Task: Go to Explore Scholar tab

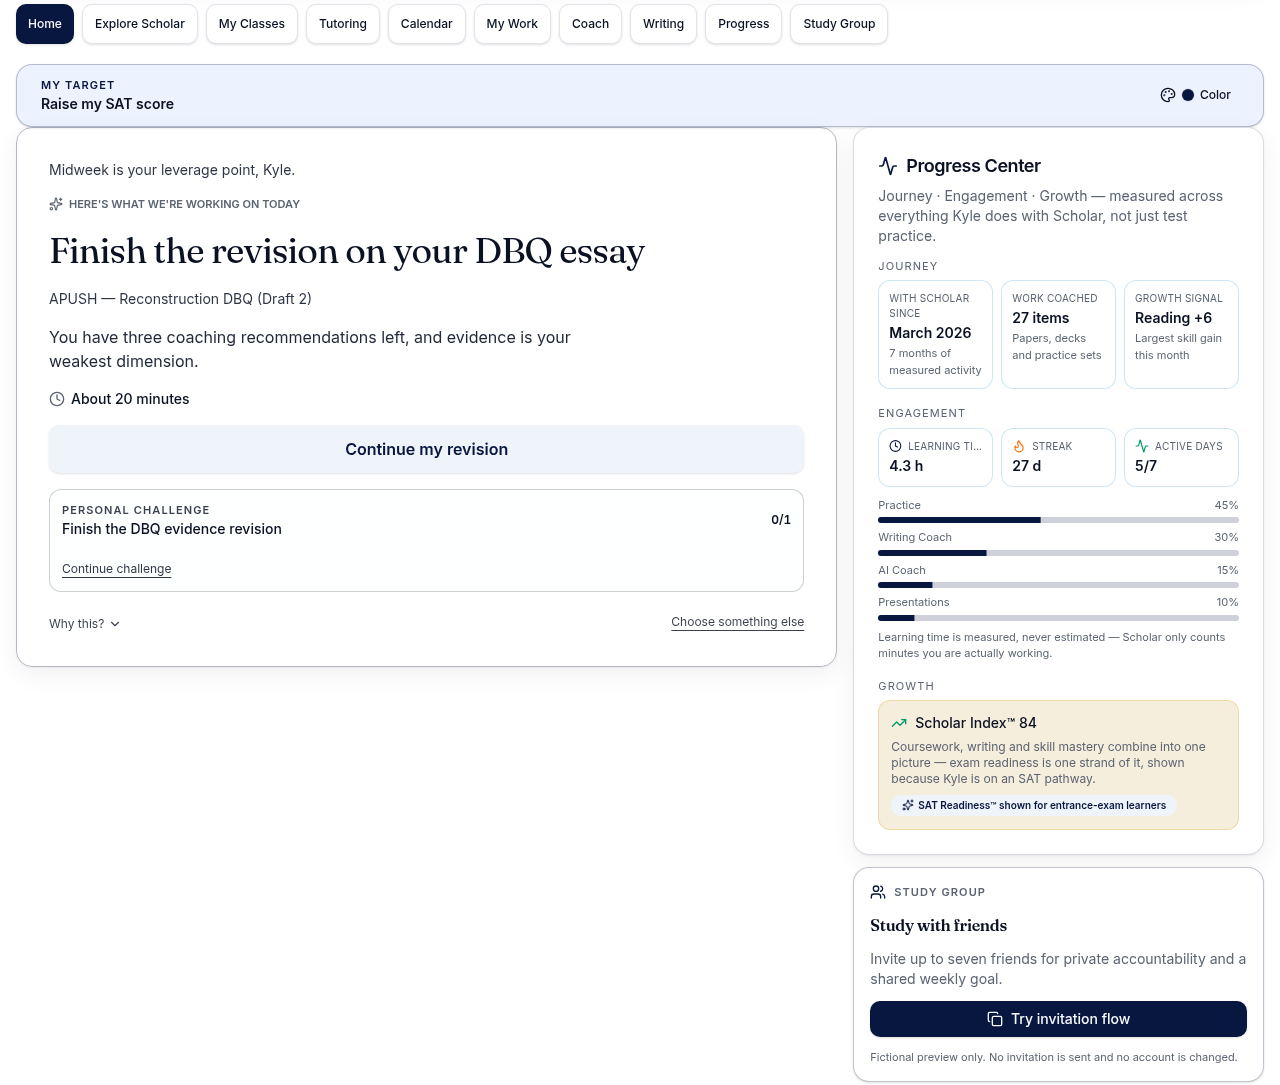Action: pyautogui.click(x=140, y=24)
